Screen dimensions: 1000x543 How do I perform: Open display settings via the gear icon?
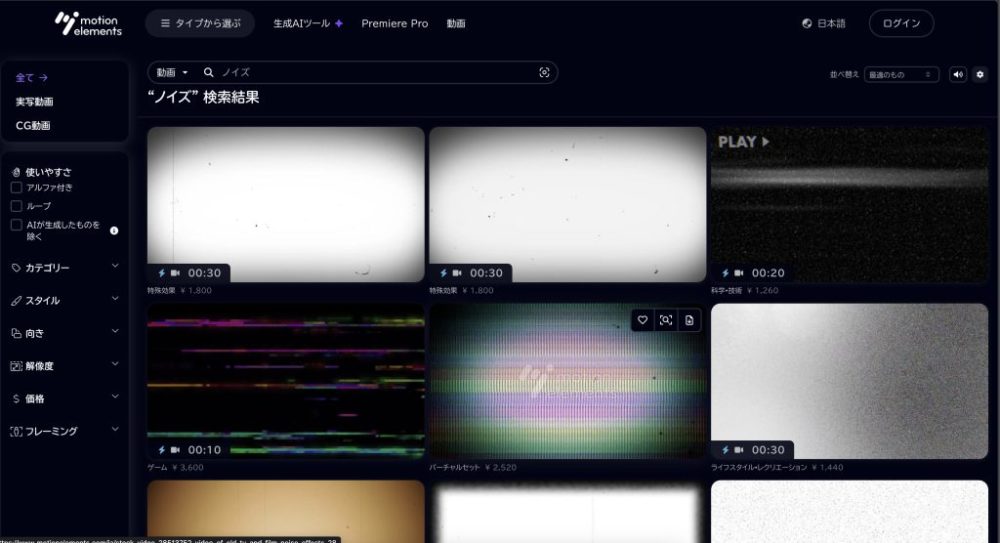coord(979,74)
